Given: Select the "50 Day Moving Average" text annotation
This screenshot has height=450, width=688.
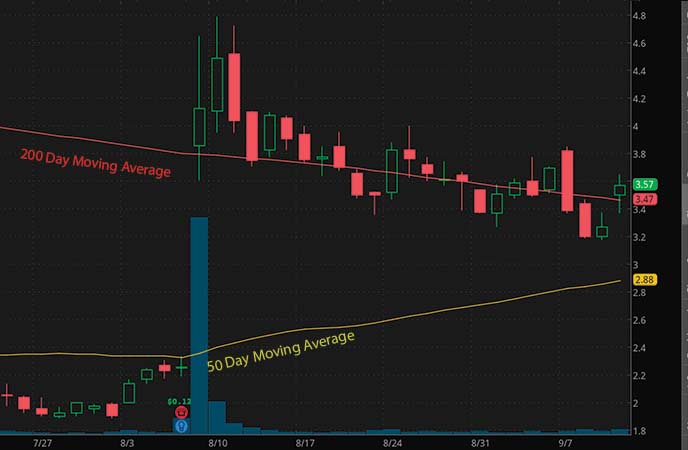Looking at the screenshot, I should point(281,351).
